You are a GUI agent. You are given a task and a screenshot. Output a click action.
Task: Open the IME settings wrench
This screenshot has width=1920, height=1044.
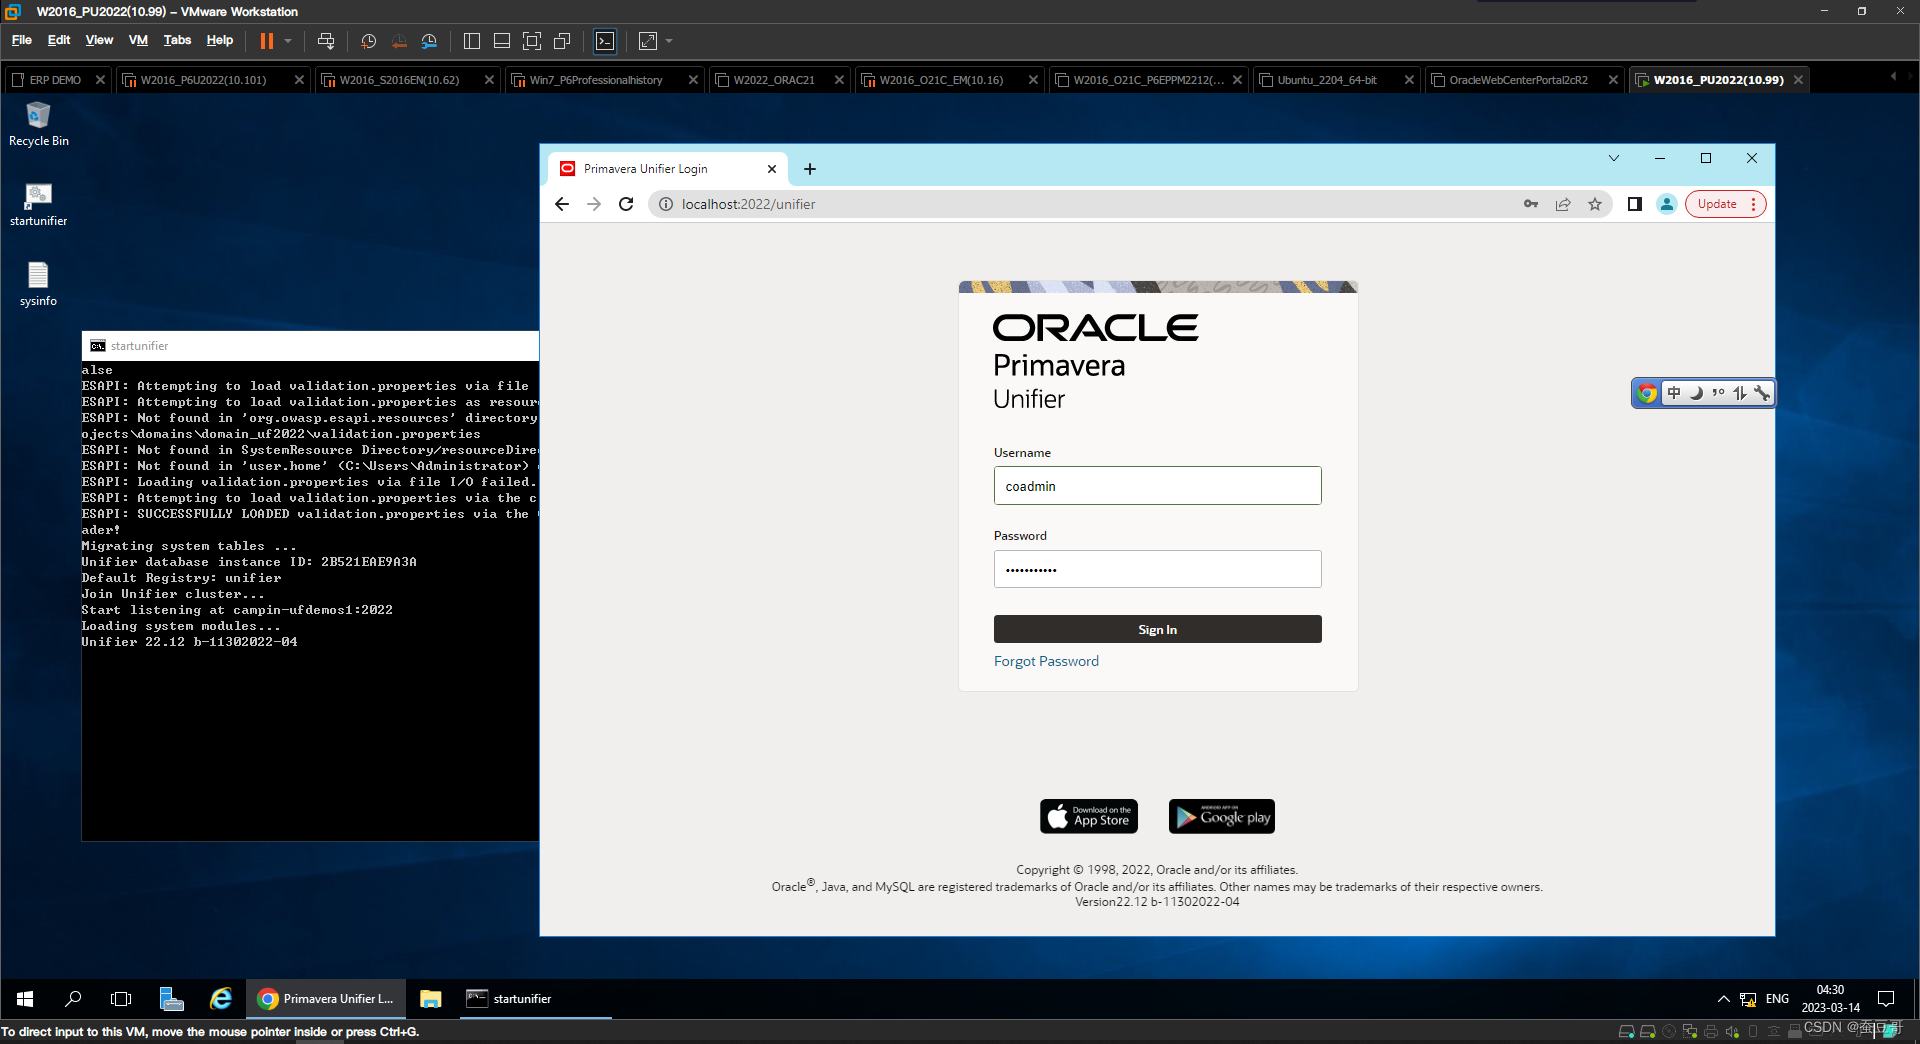tap(1762, 393)
